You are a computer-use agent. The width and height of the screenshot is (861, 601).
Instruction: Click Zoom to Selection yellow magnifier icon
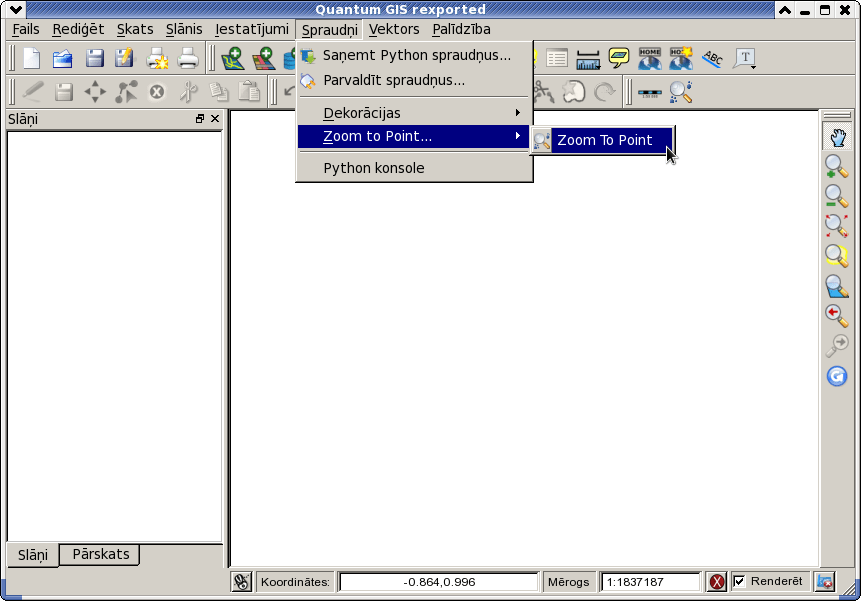click(x=837, y=256)
